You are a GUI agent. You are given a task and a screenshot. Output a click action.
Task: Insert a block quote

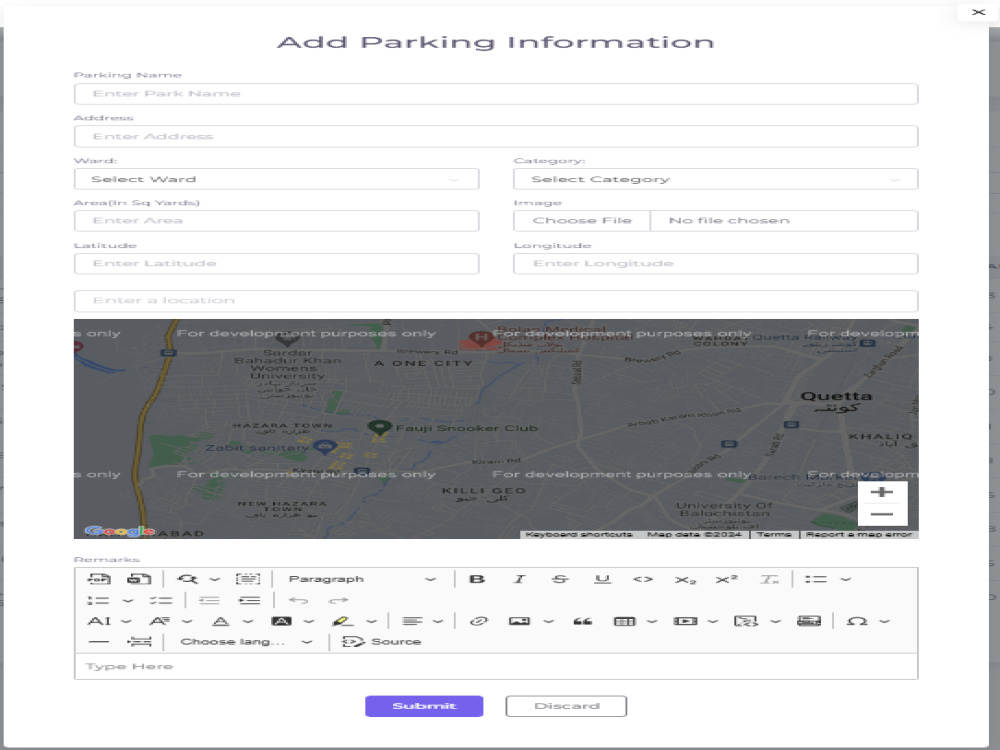click(582, 621)
